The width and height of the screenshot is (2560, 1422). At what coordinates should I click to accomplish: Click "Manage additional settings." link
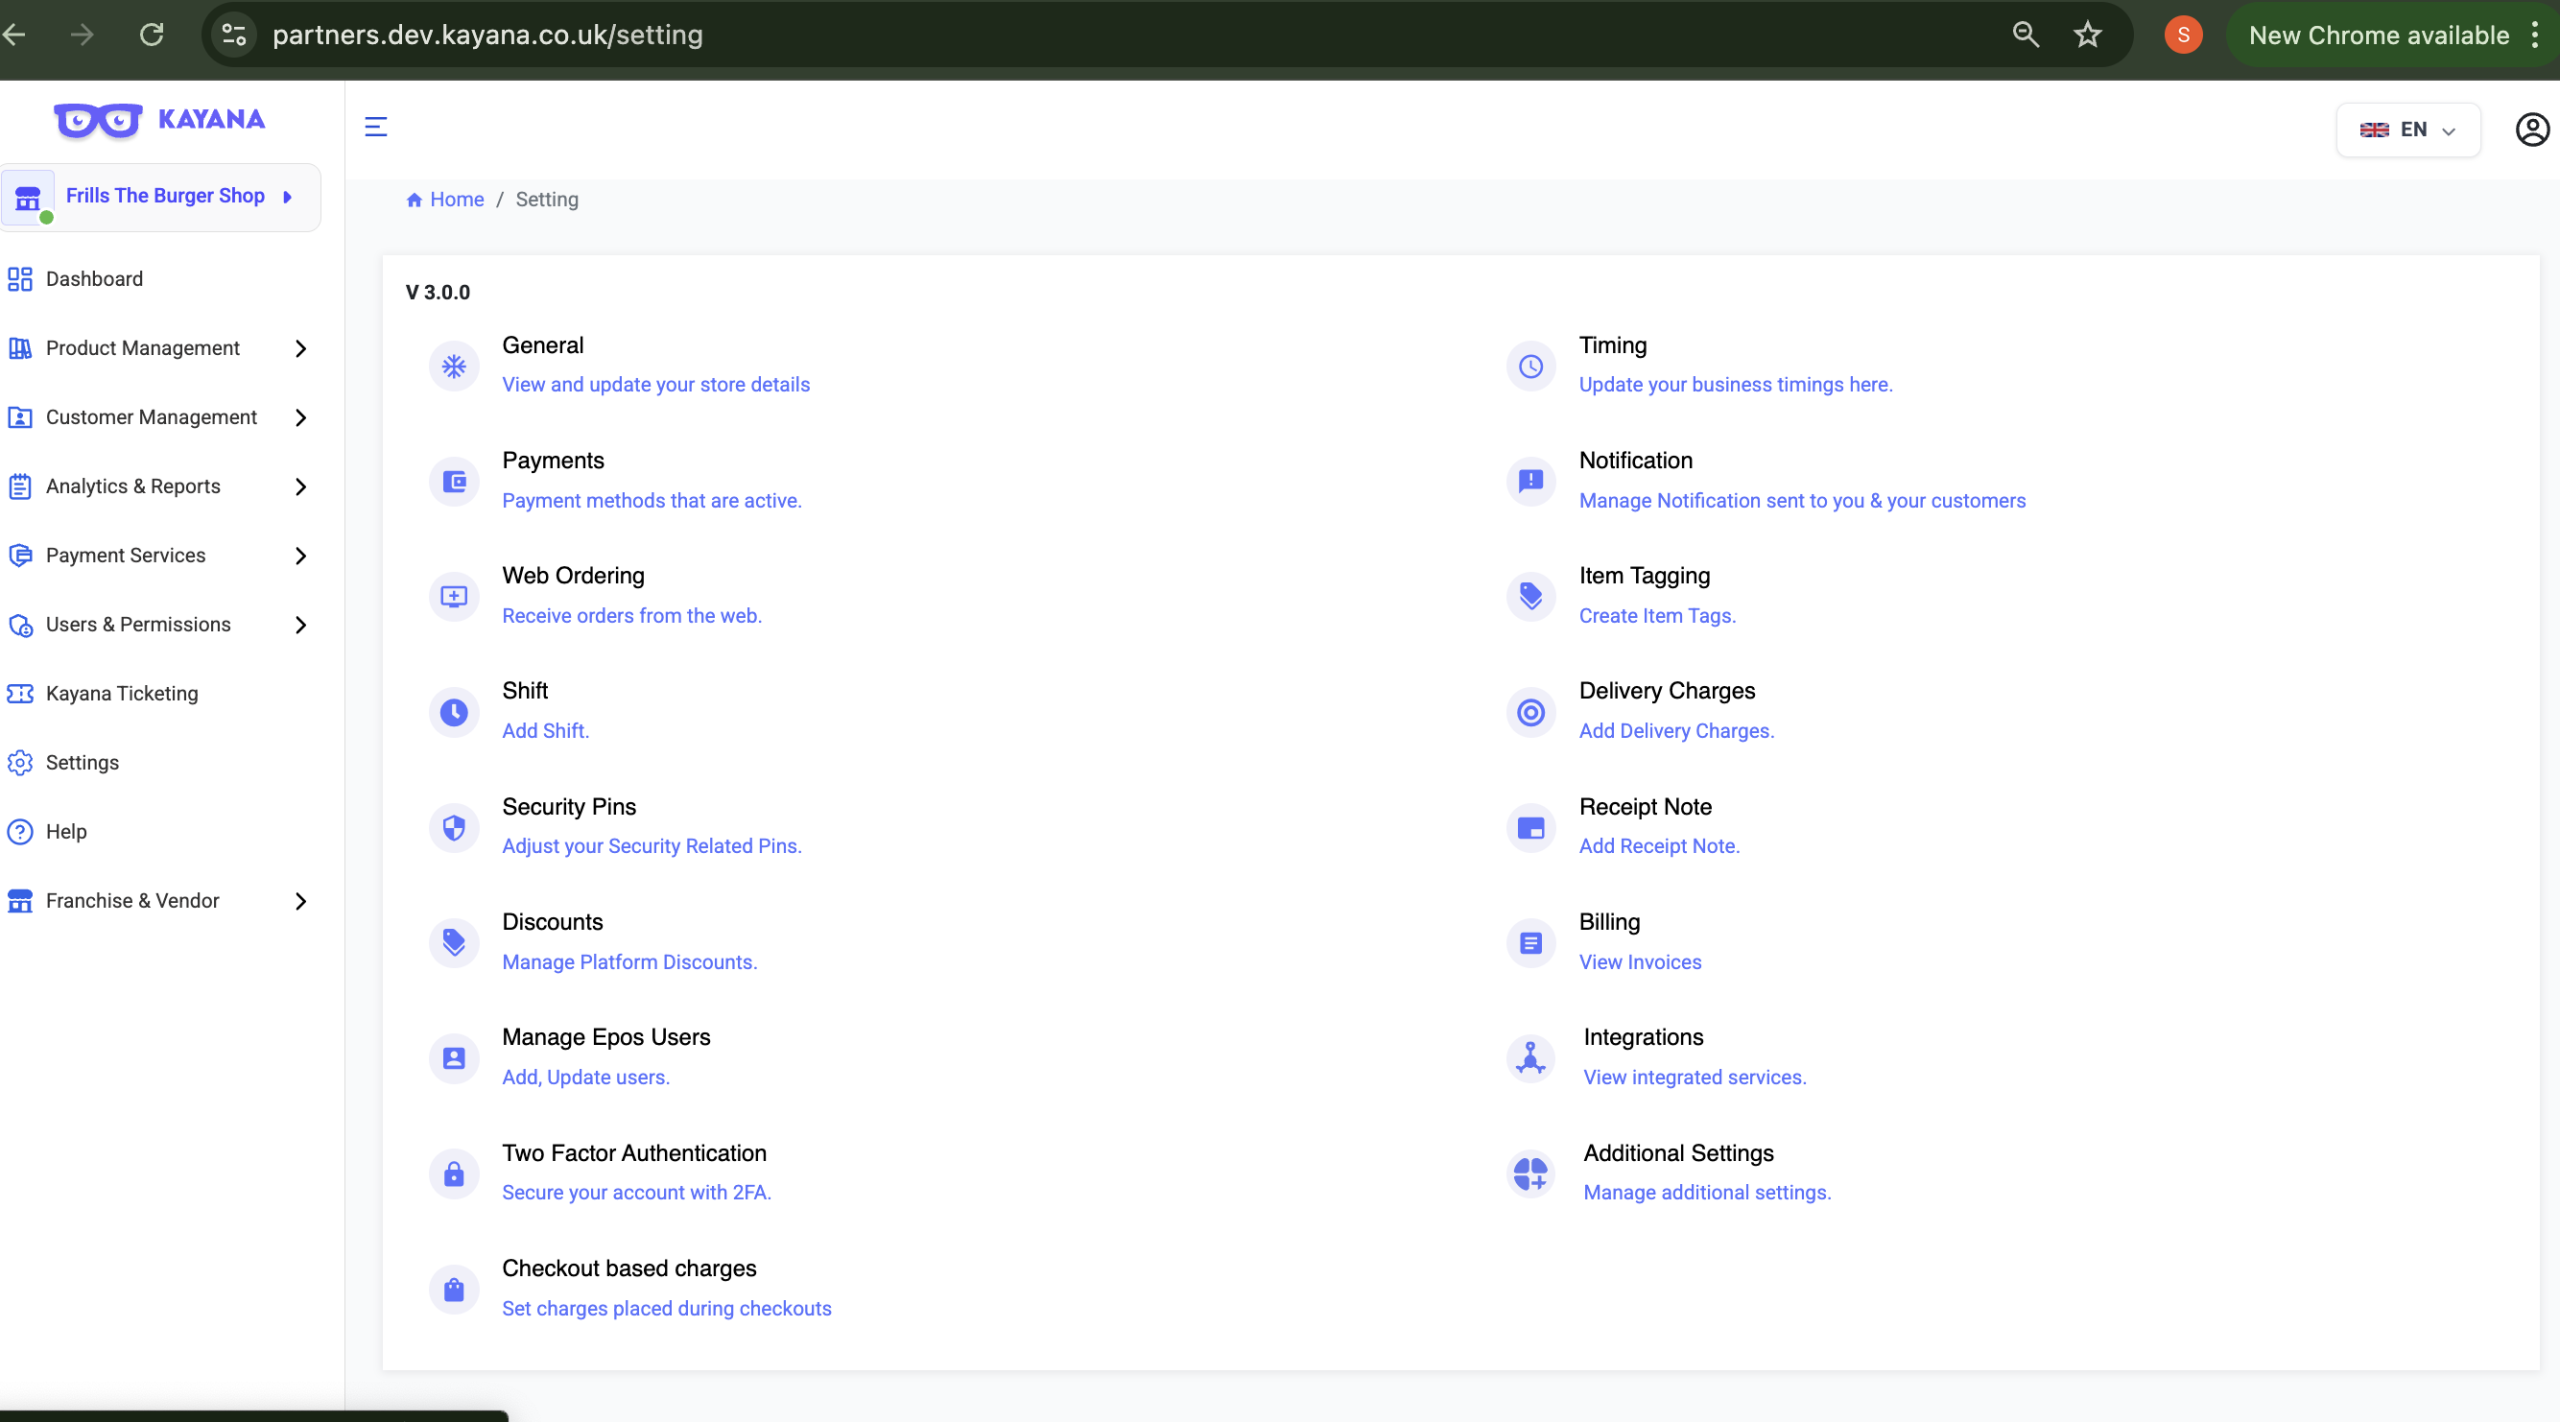pyautogui.click(x=1707, y=1193)
